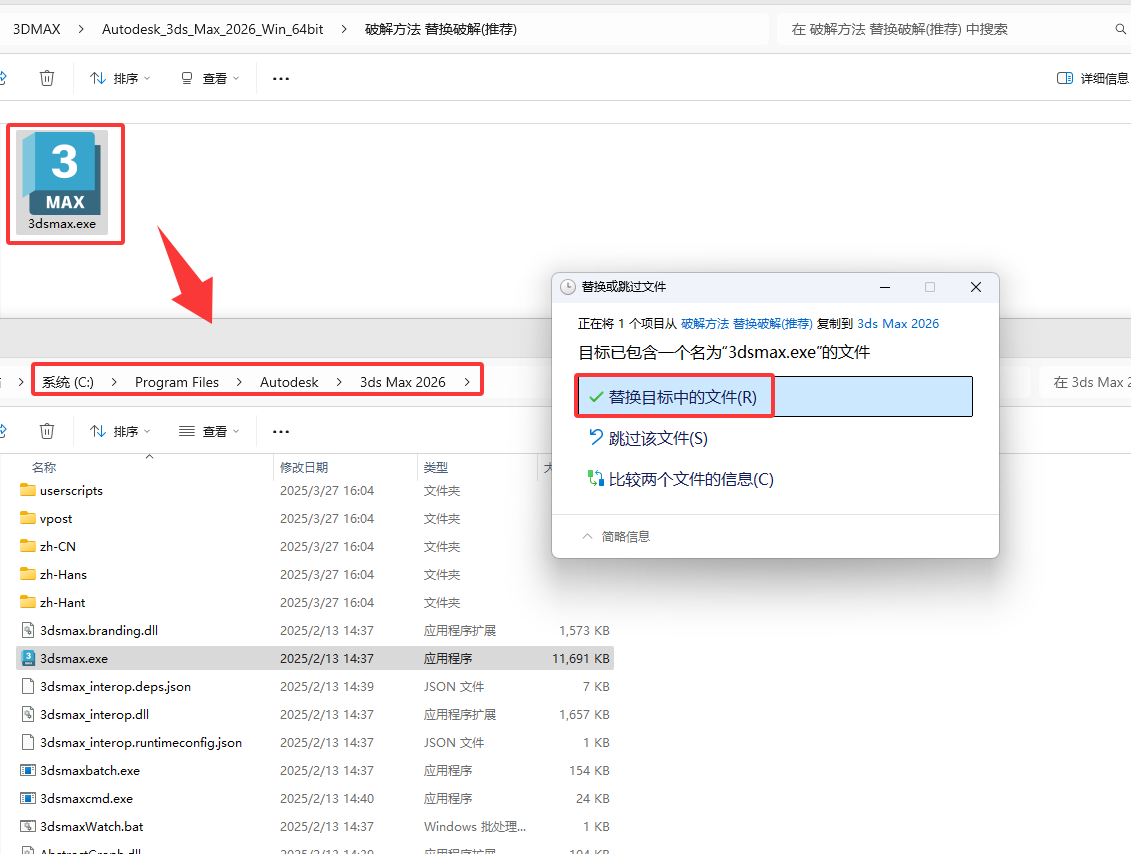The width and height of the screenshot is (1131, 854).
Task: Click the clock icon in dialog title bar
Action: [x=568, y=287]
